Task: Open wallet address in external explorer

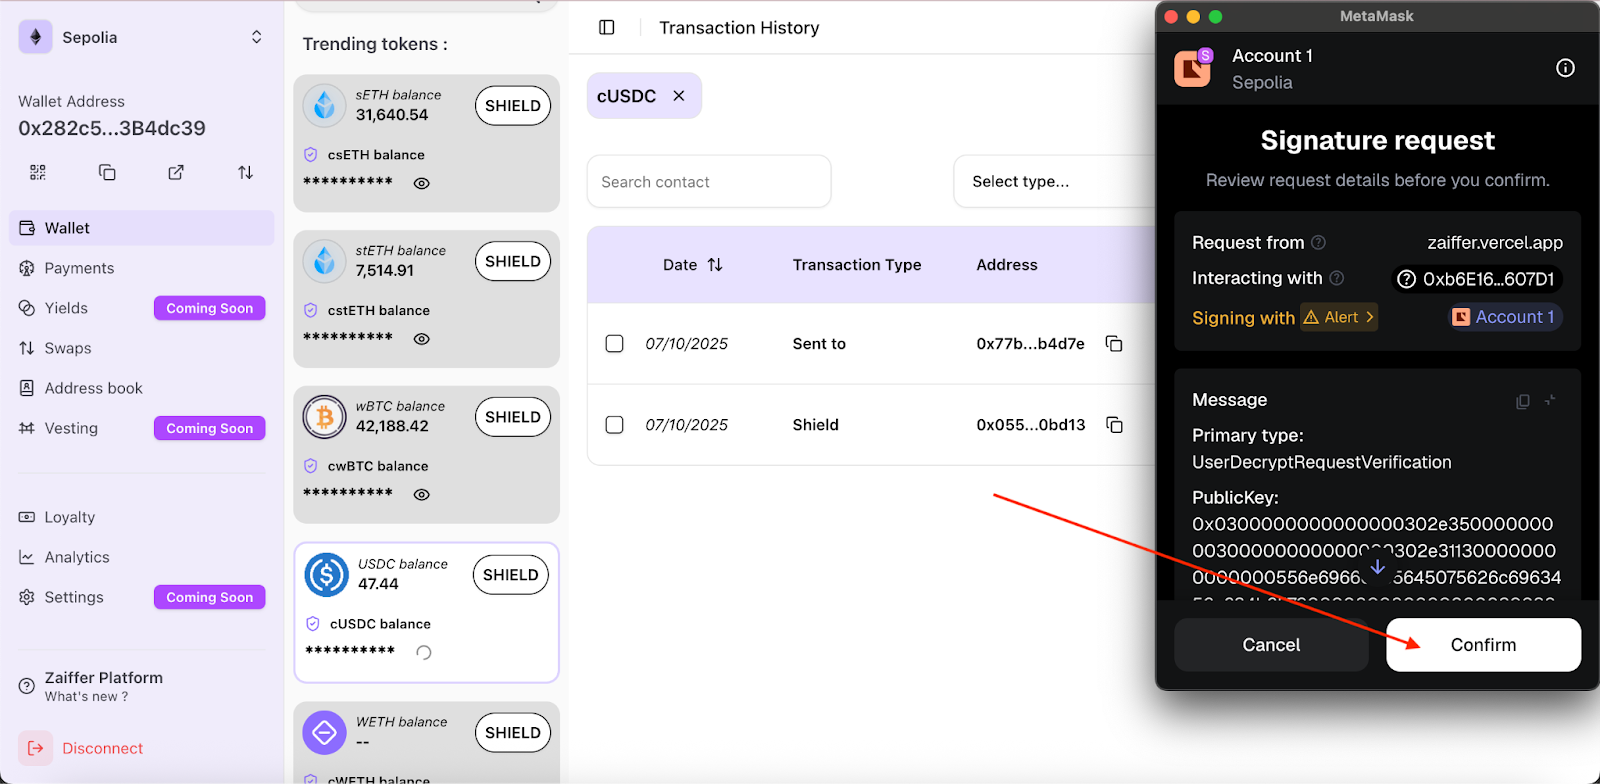Action: [176, 172]
